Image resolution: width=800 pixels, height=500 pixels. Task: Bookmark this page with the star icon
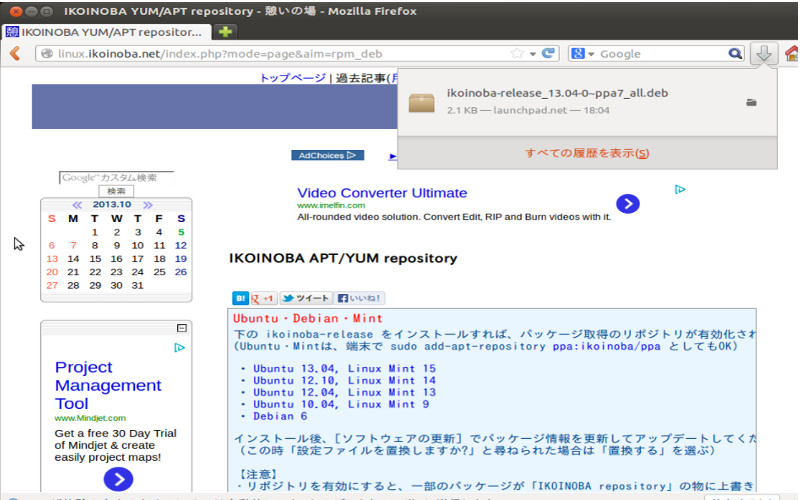point(517,54)
